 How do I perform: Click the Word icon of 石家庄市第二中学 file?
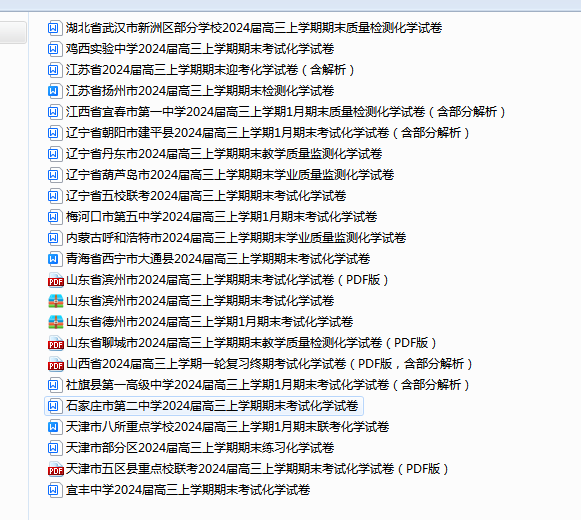54,406
